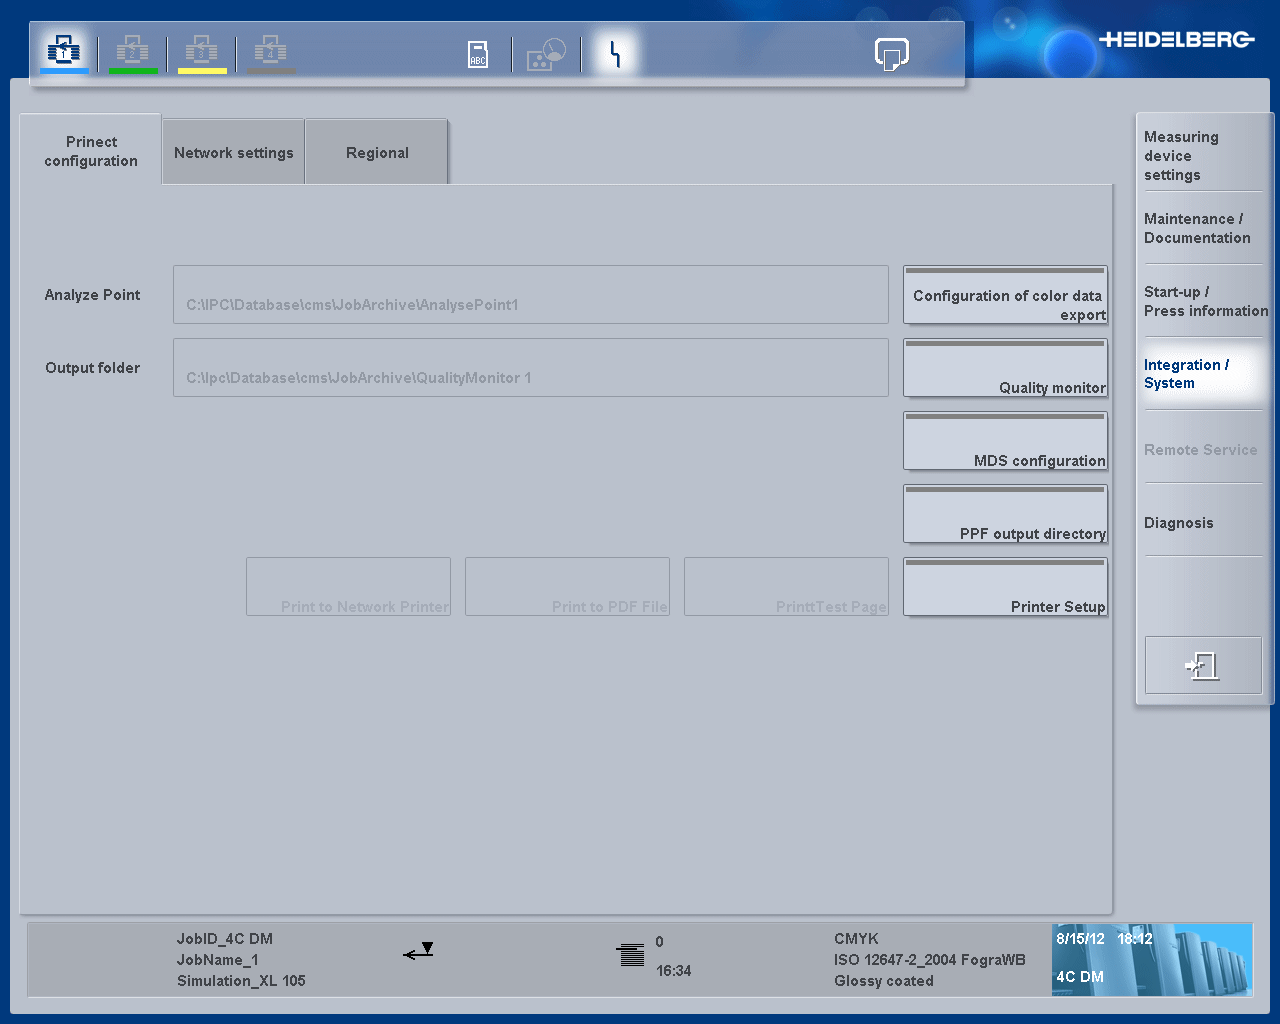
Task: Click the logout icon at sidebar bottom
Action: pos(1203,664)
